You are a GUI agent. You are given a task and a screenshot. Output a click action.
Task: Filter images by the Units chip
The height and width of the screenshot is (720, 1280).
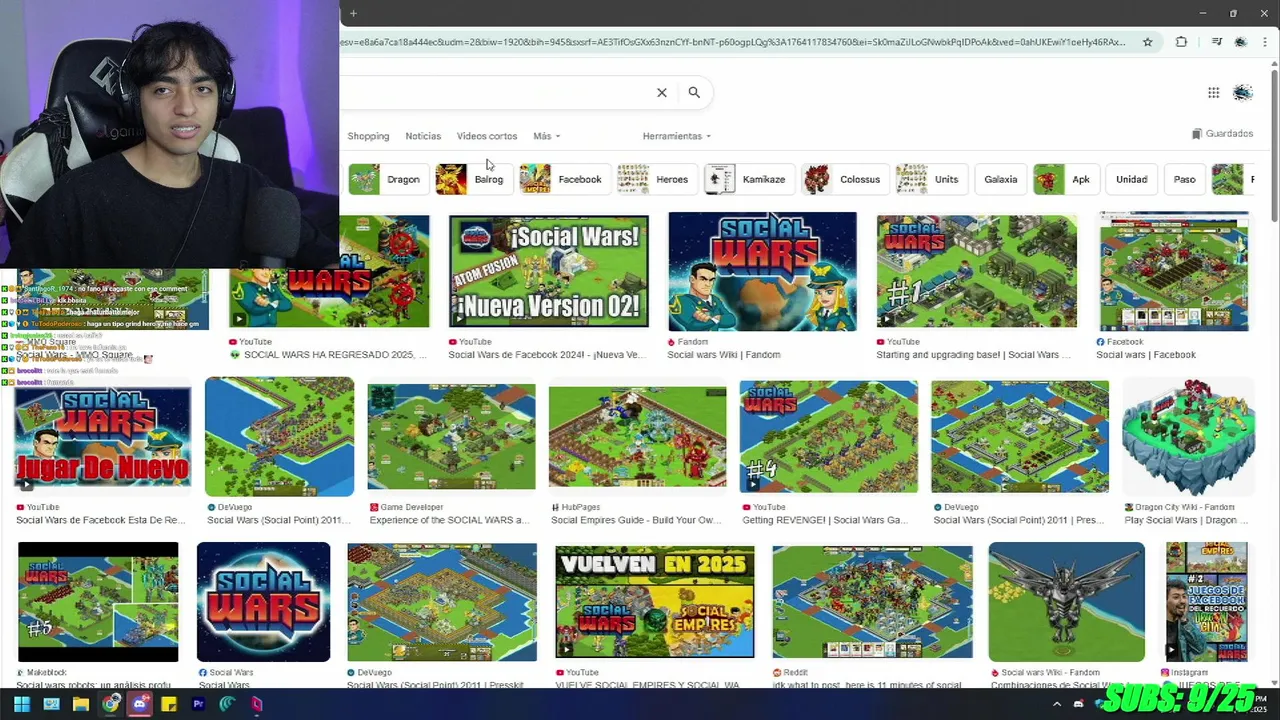coord(930,179)
